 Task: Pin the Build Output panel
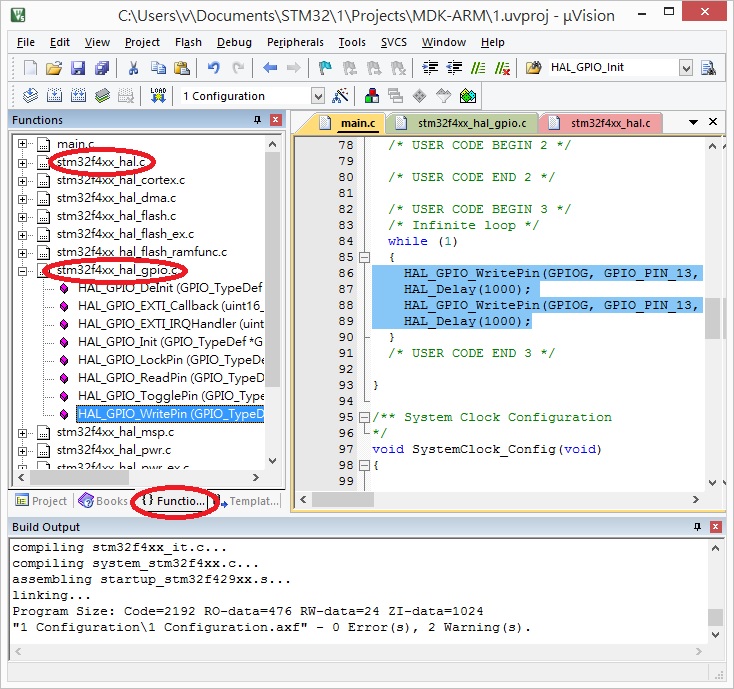[697, 527]
